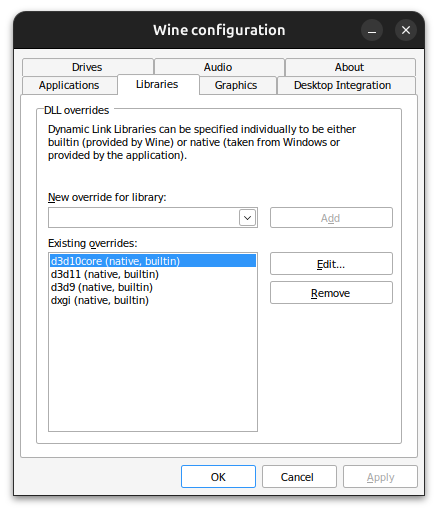Switch to the Applications tab
Image resolution: width=438 pixels, height=512 pixels.
click(69, 85)
